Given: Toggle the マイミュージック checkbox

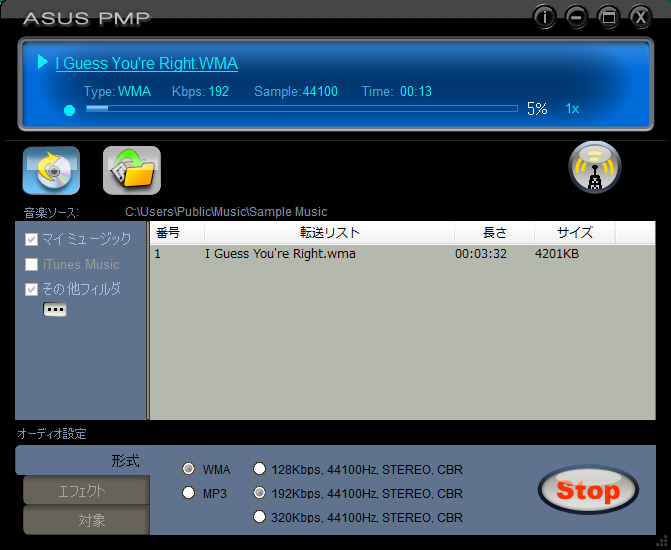Looking at the screenshot, I should [31, 239].
